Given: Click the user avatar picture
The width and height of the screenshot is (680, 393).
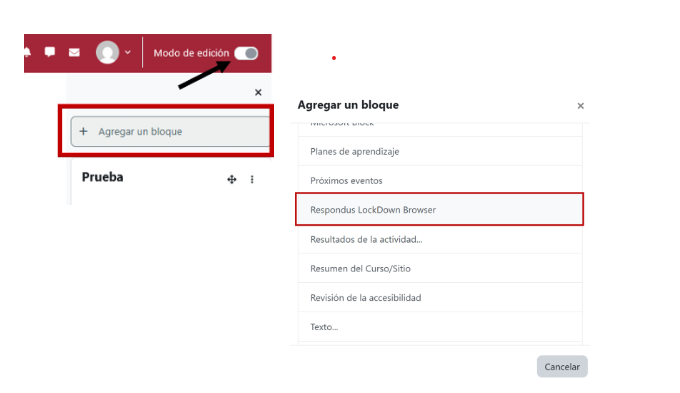Looking at the screenshot, I should (x=107, y=52).
